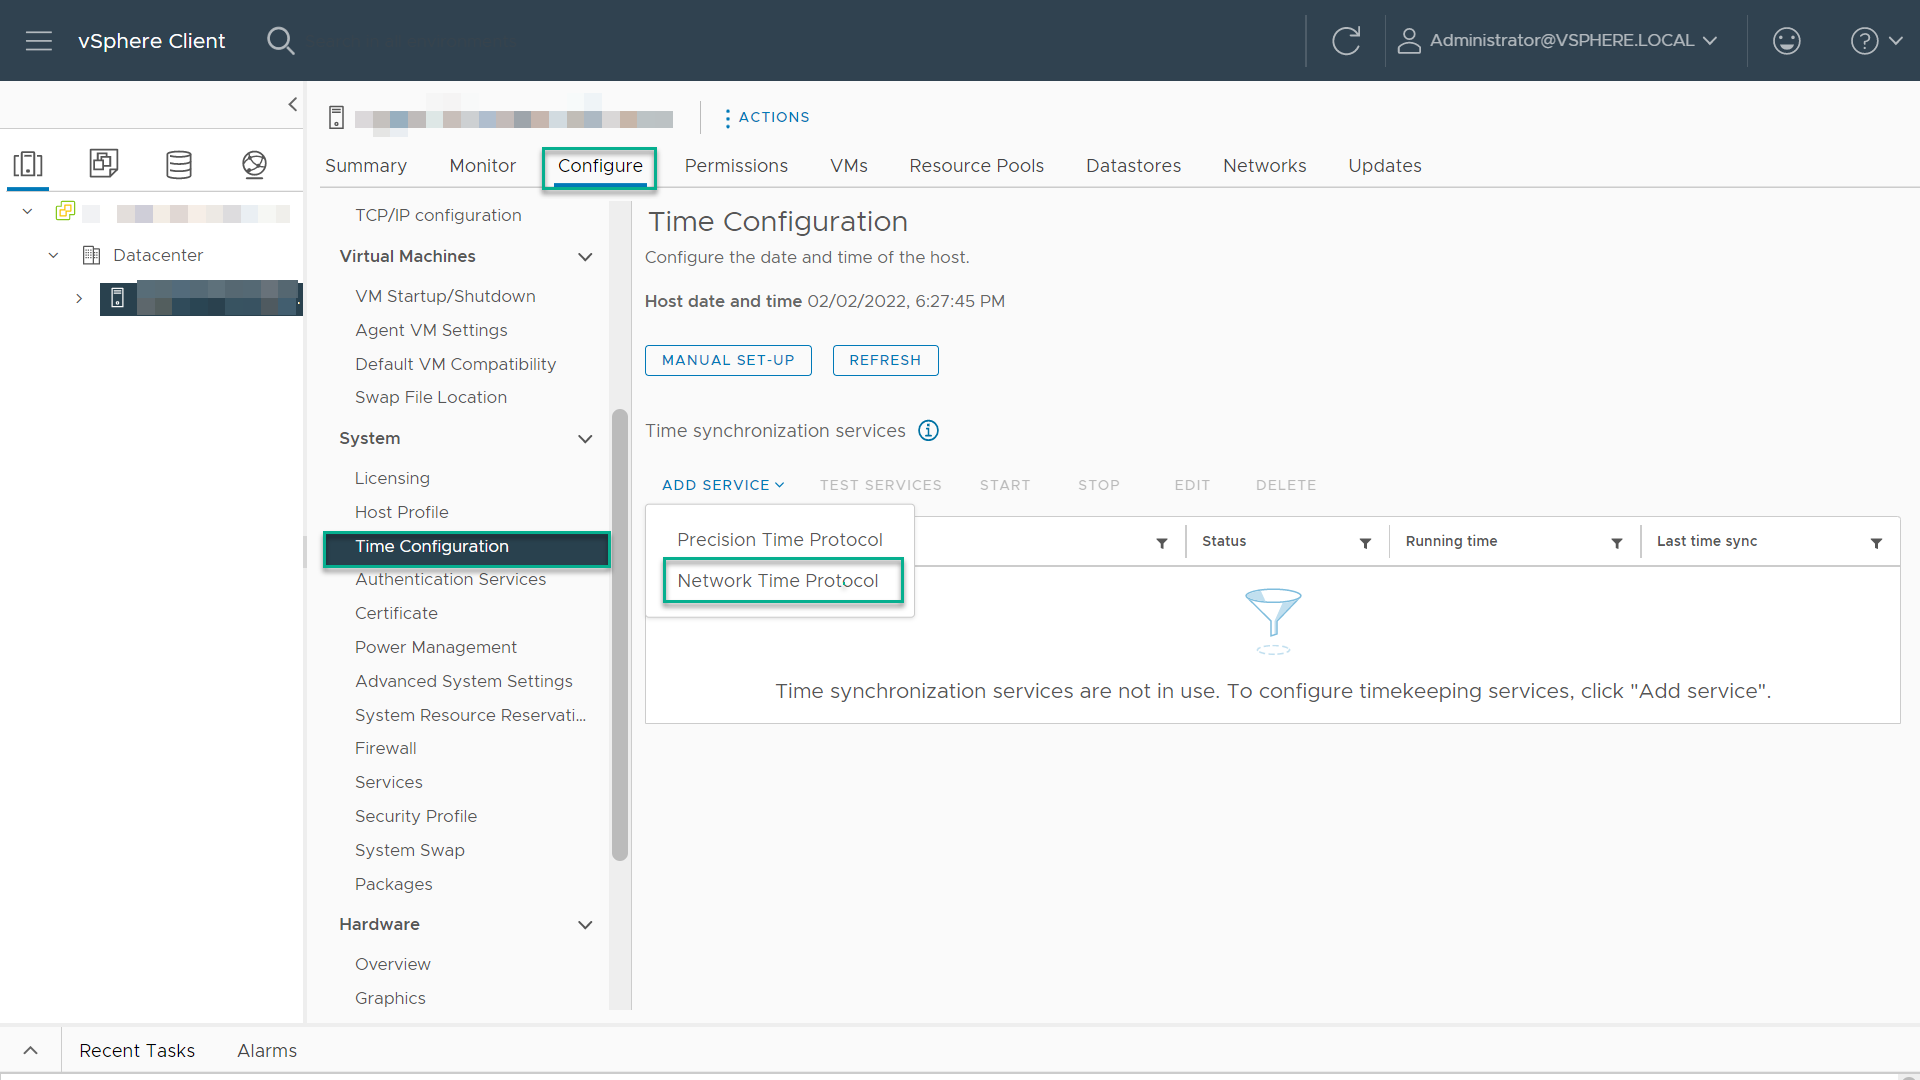Click the MANUAL SET-UP button
Screen dimensions: 1920x1080
727,360
